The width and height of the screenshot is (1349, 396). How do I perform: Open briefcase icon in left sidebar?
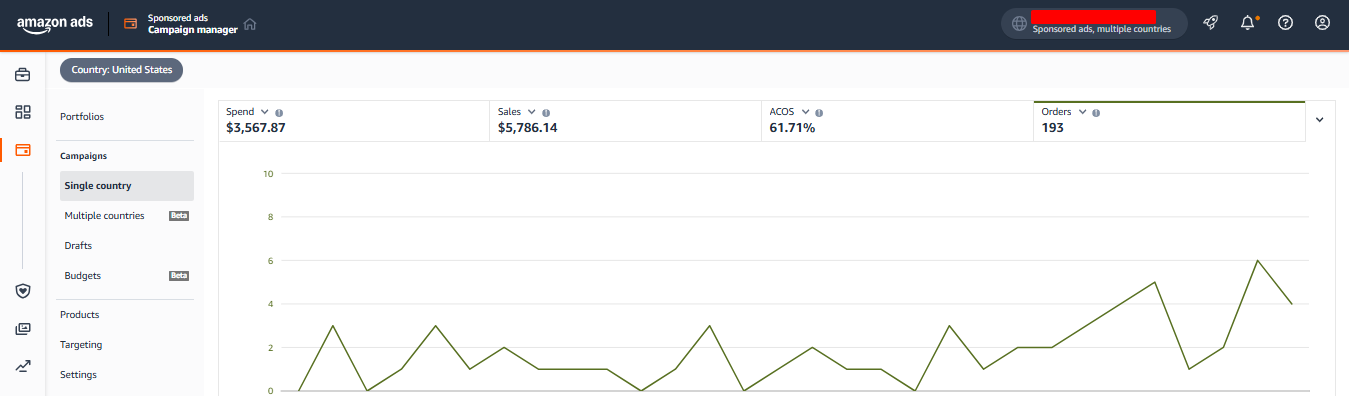pyautogui.click(x=22, y=74)
